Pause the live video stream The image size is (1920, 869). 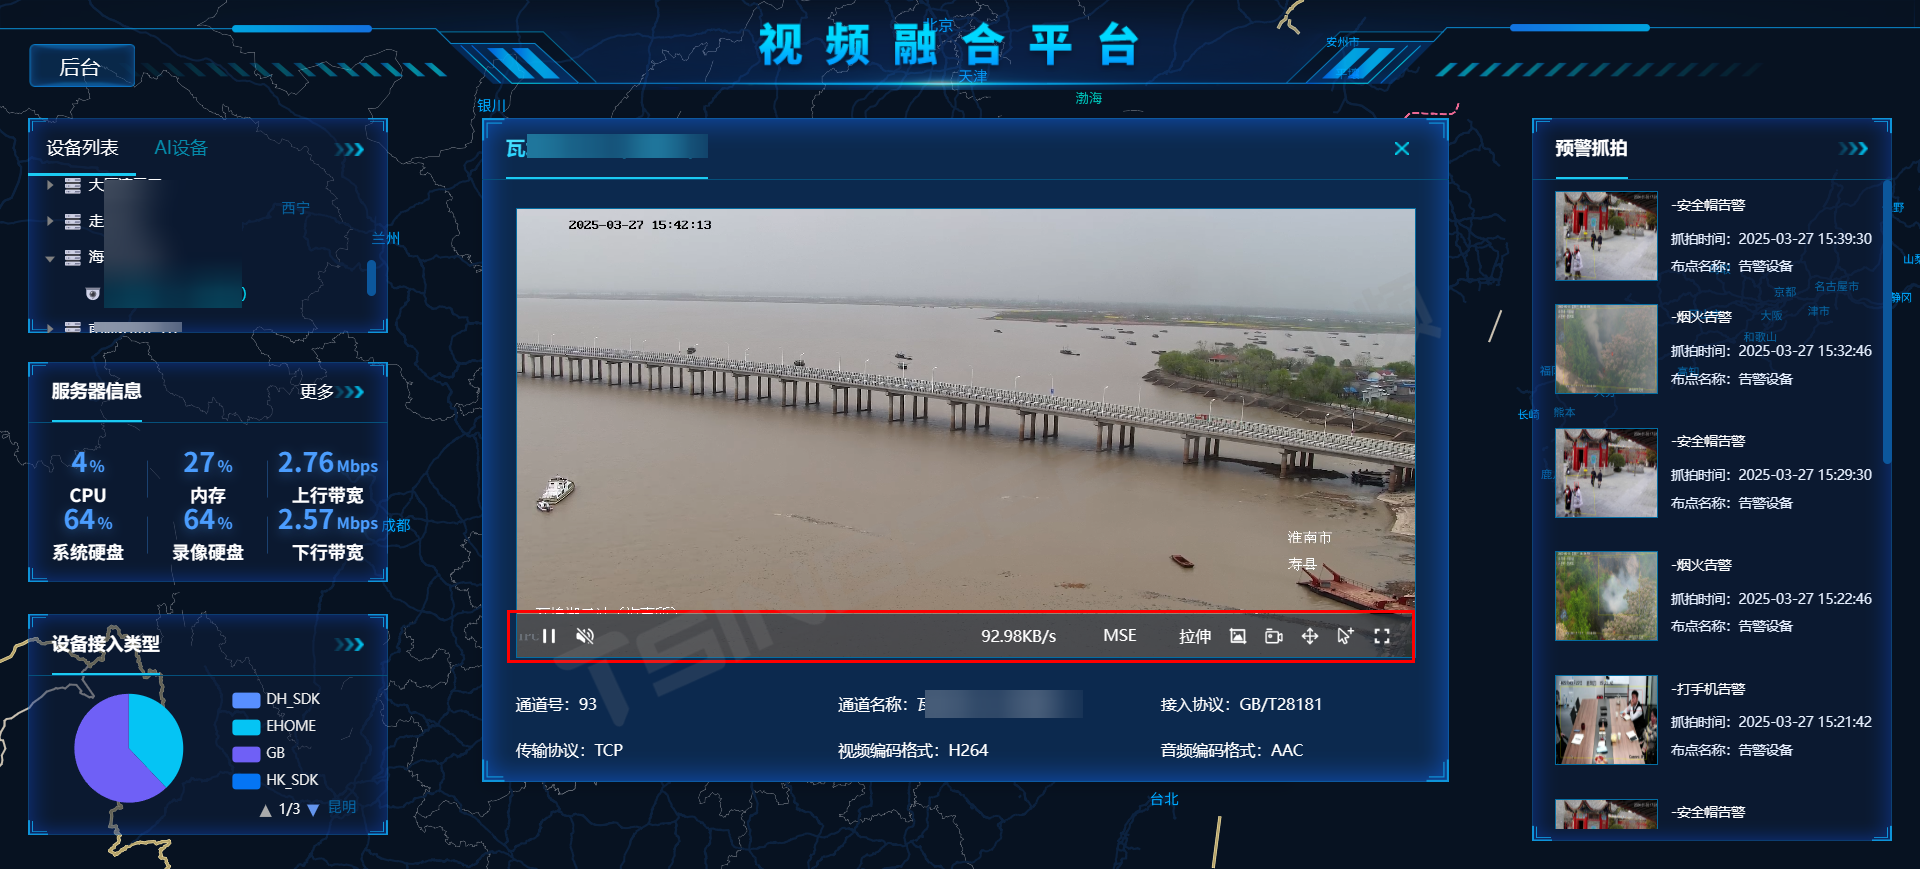(x=549, y=636)
